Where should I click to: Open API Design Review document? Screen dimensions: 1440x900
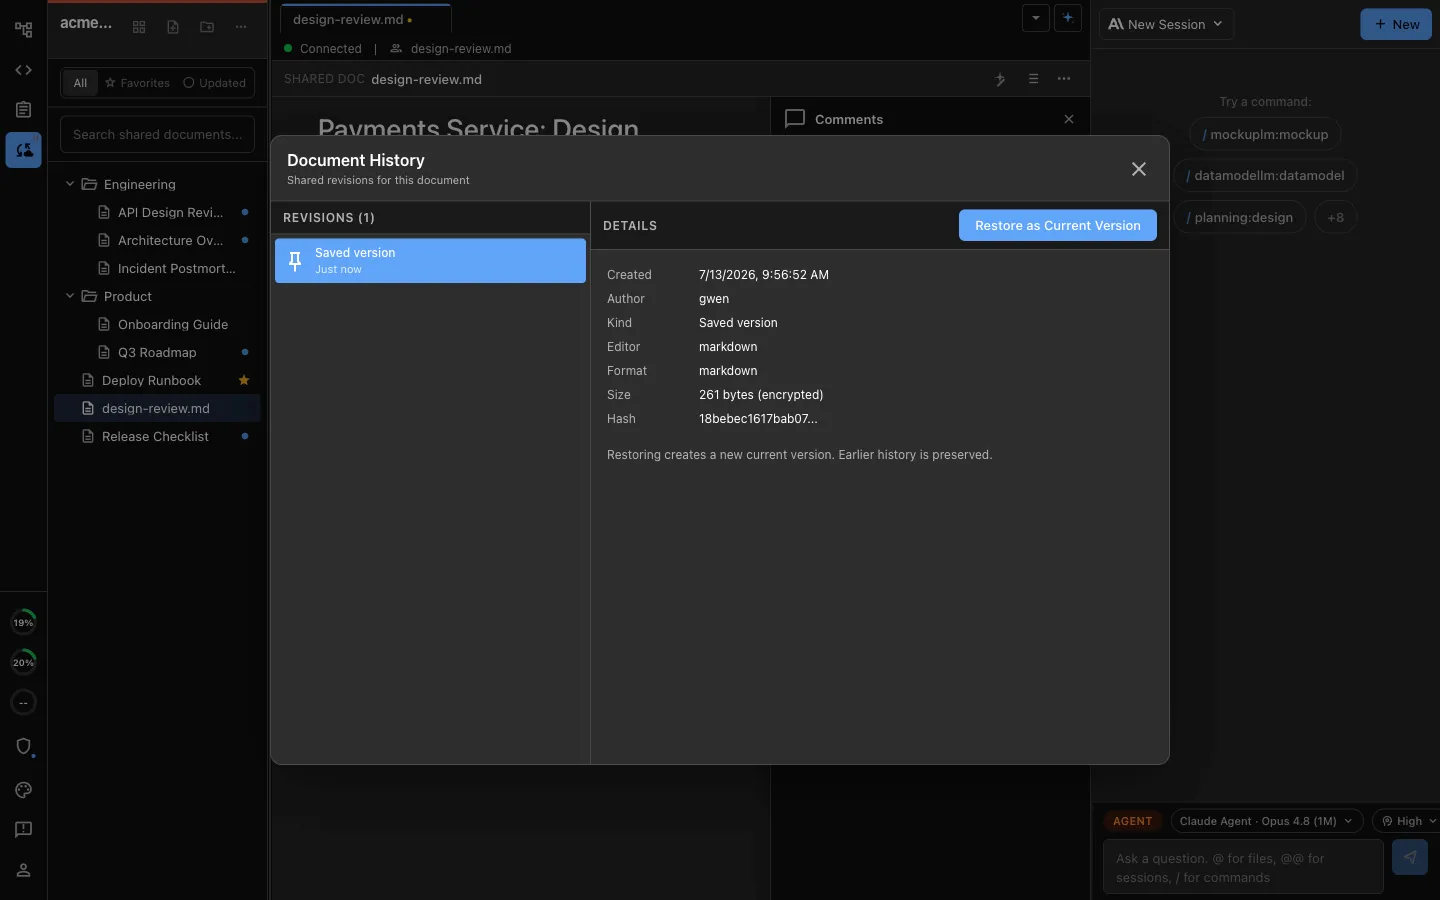157,212
